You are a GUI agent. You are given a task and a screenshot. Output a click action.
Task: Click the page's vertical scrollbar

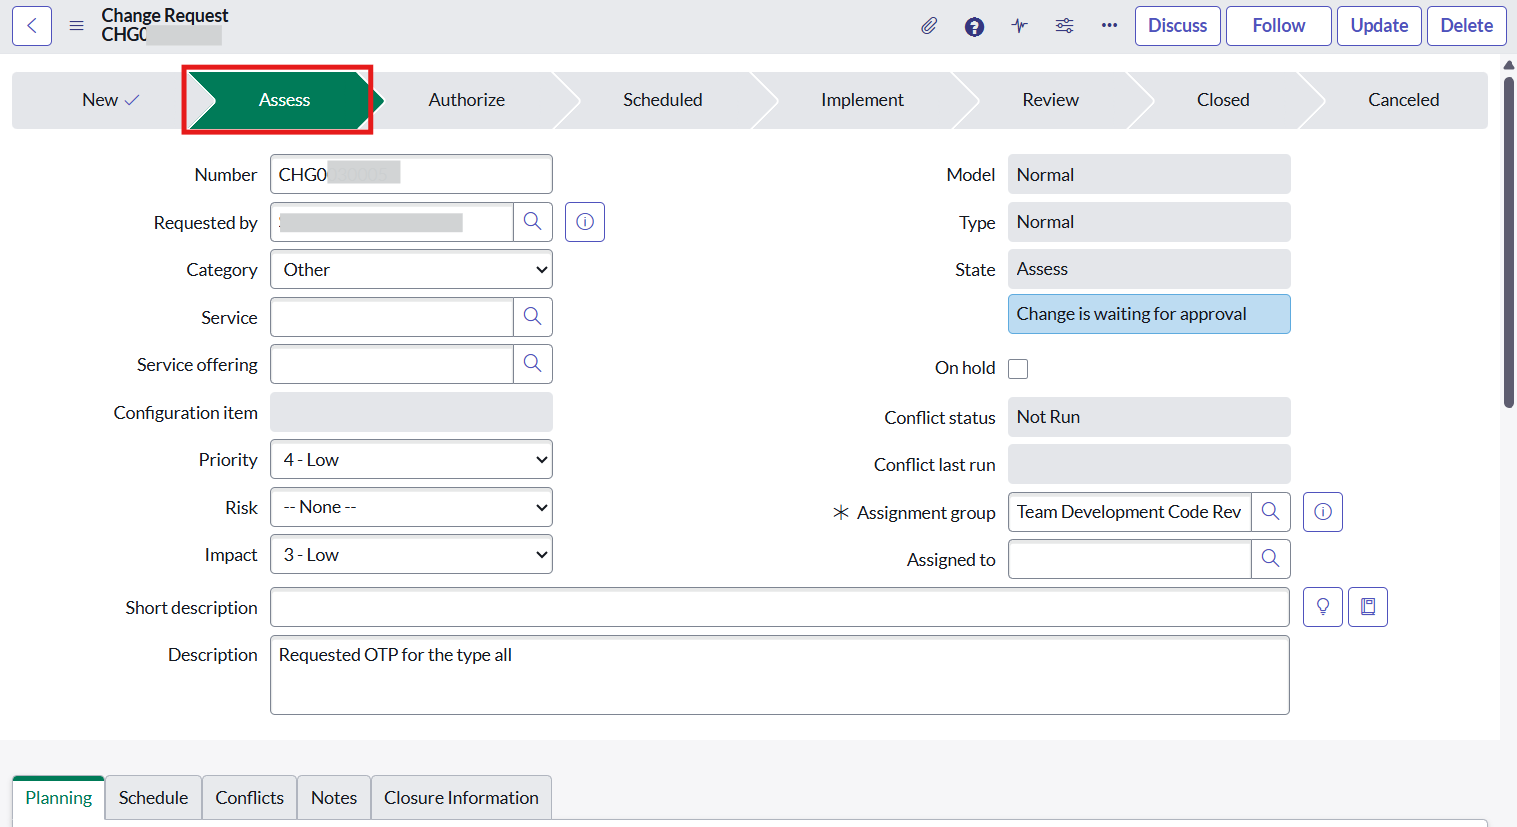point(1509,240)
